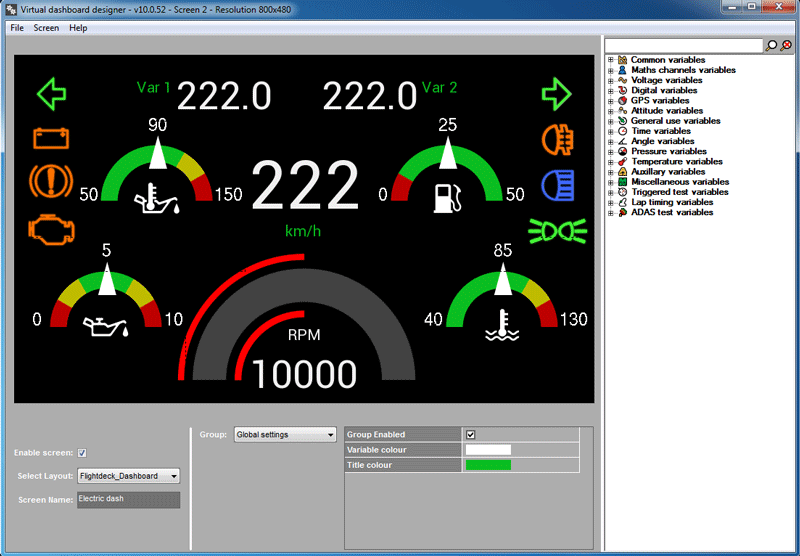Click the green Title colour swatch

tap(488, 465)
